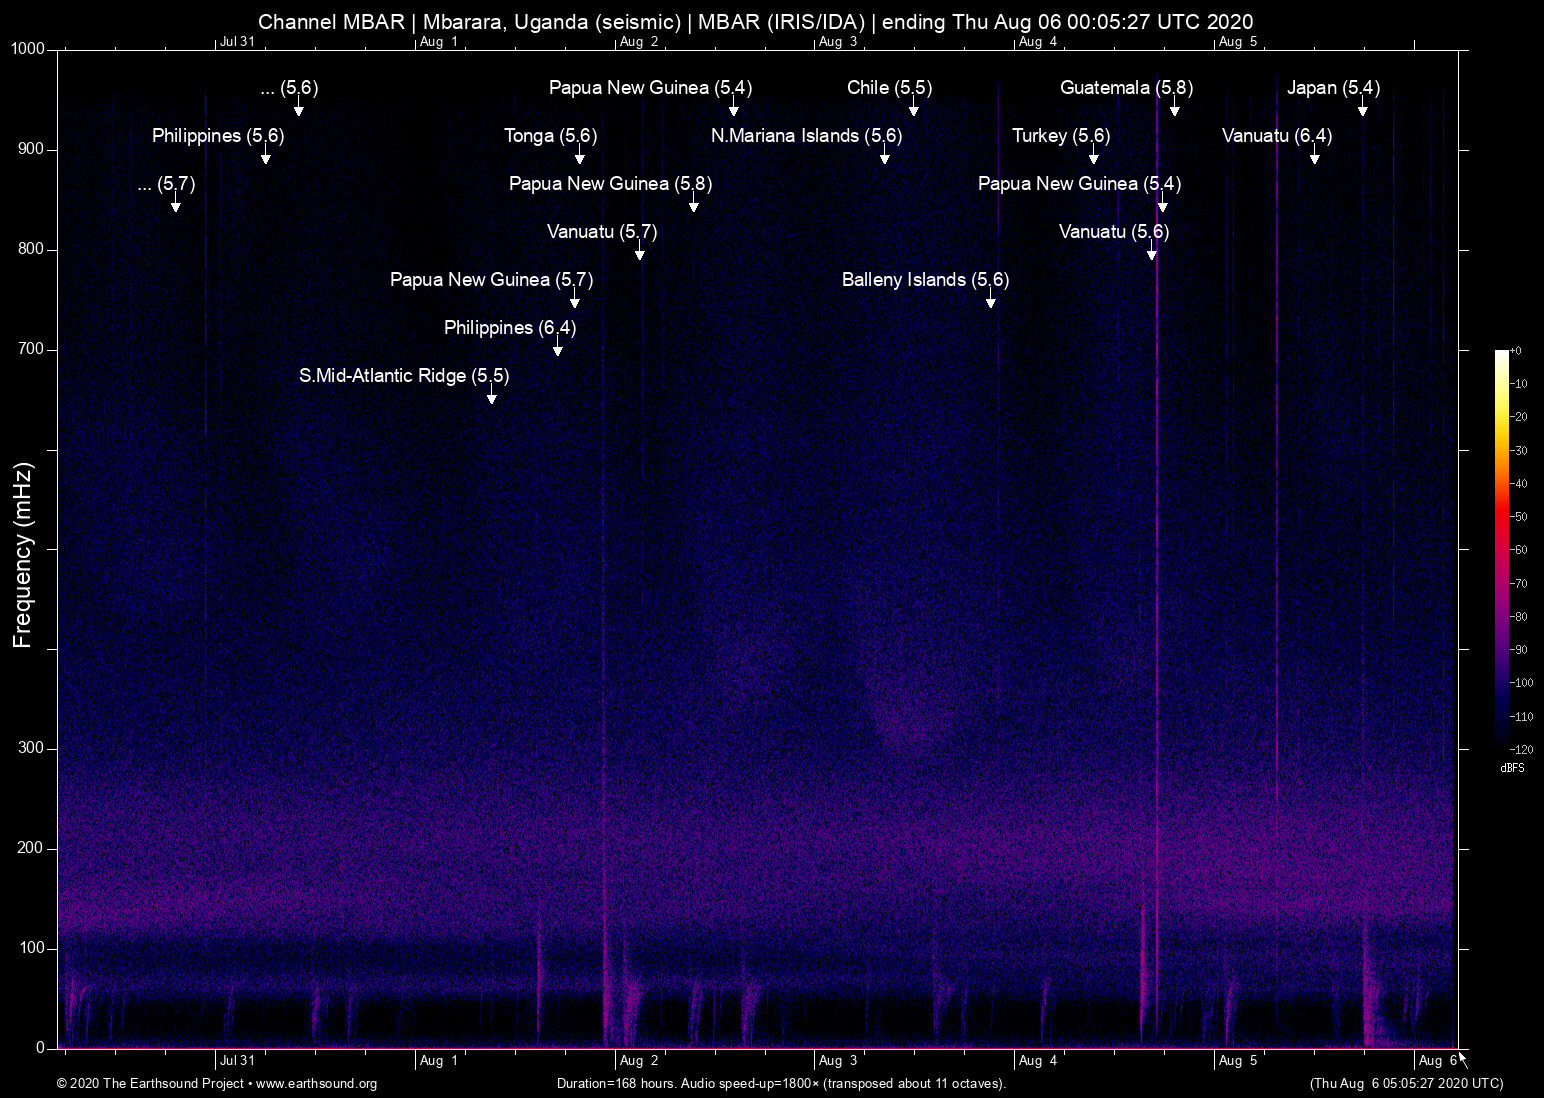Click the unnamed "... (5.7)" event label
This screenshot has width=1544, height=1098.
pos(166,184)
